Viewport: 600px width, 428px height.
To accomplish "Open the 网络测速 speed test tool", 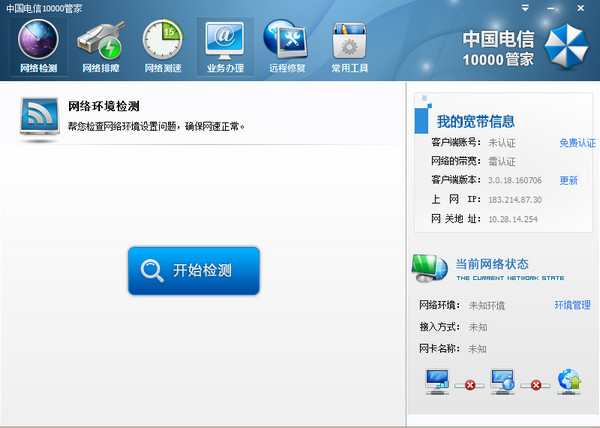I will [x=162, y=47].
